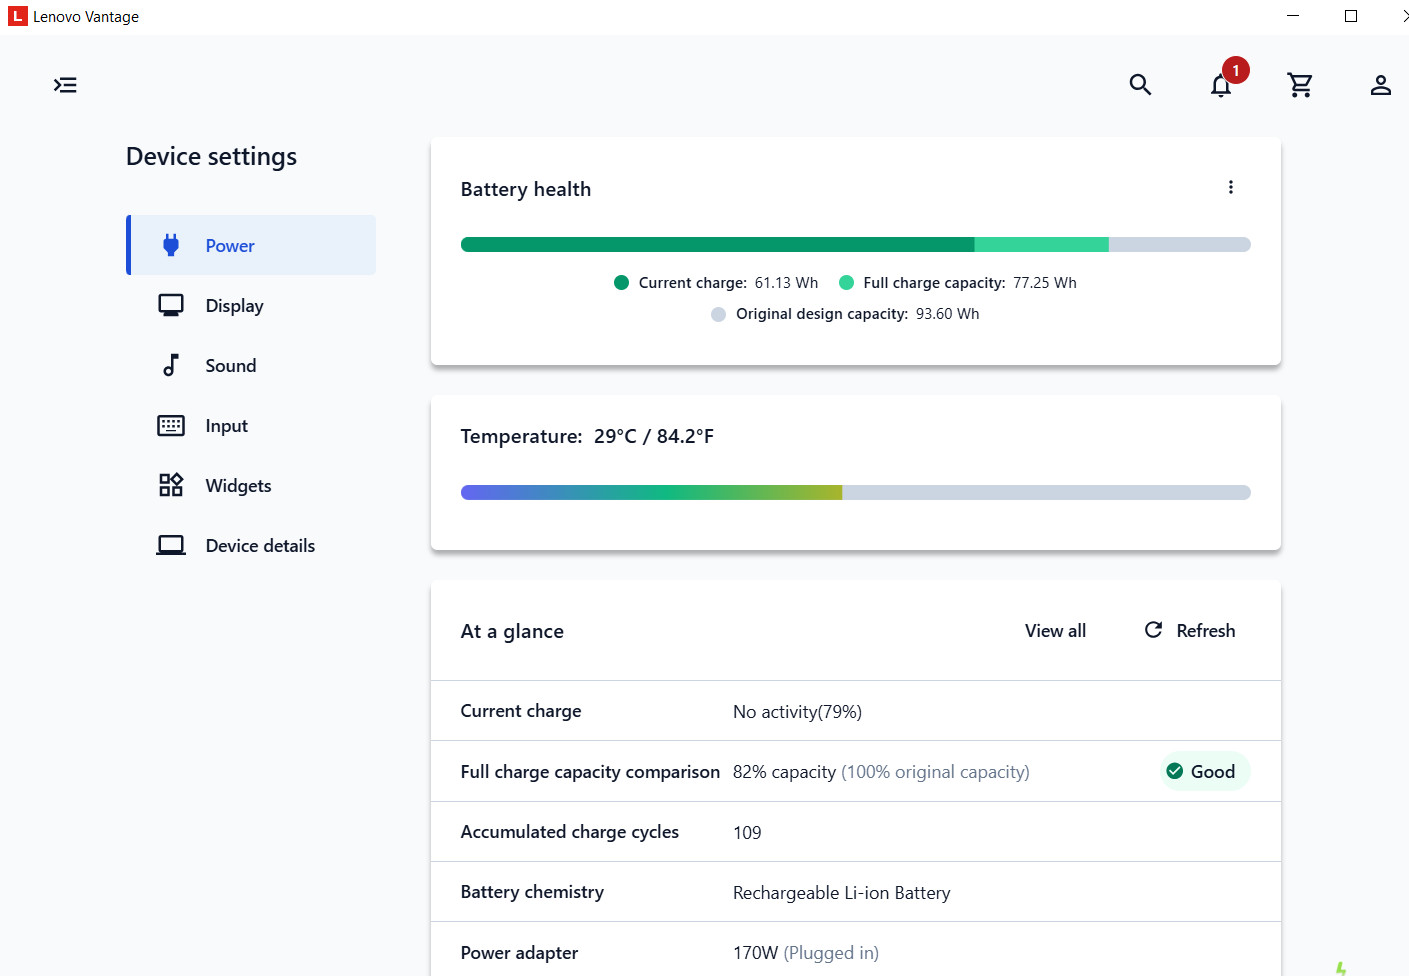Refresh the At a glance data
This screenshot has height=976, width=1409.
(1190, 631)
